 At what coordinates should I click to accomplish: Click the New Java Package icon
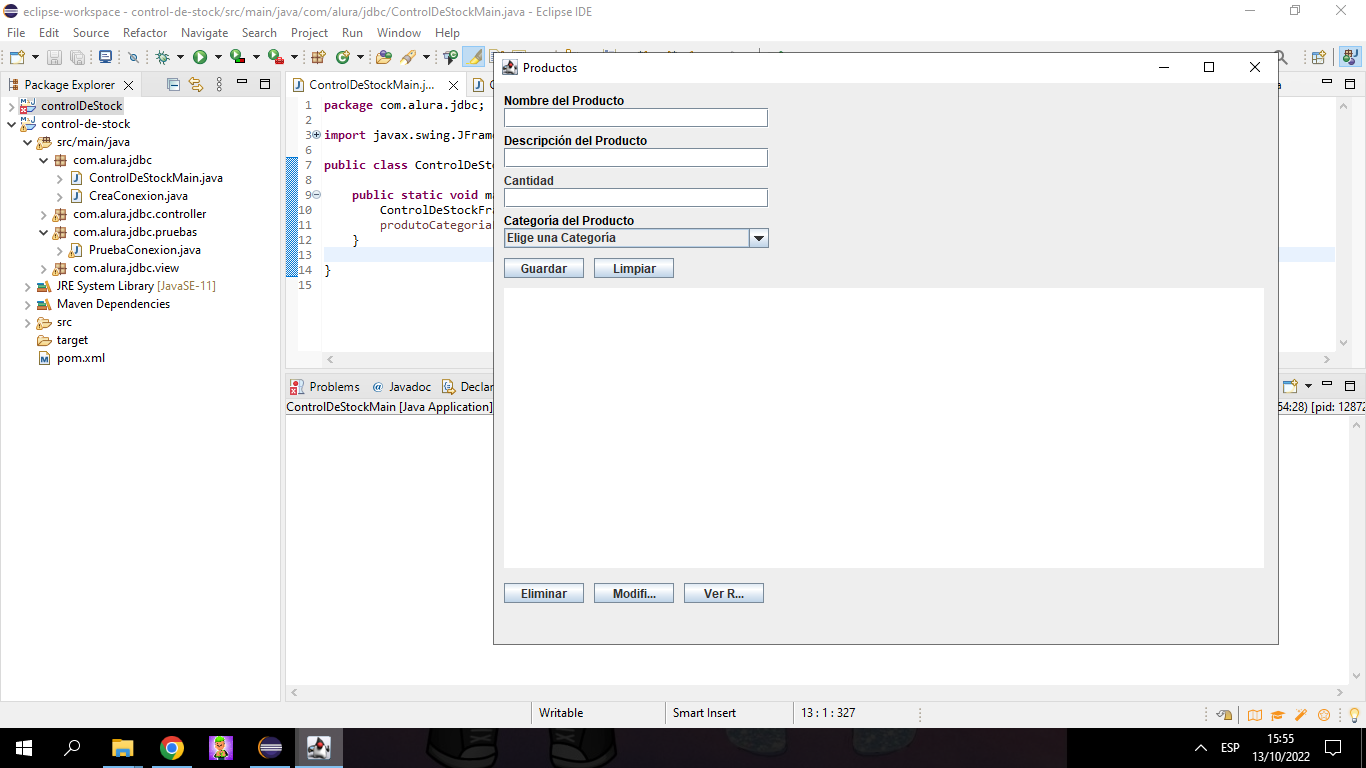(319, 58)
